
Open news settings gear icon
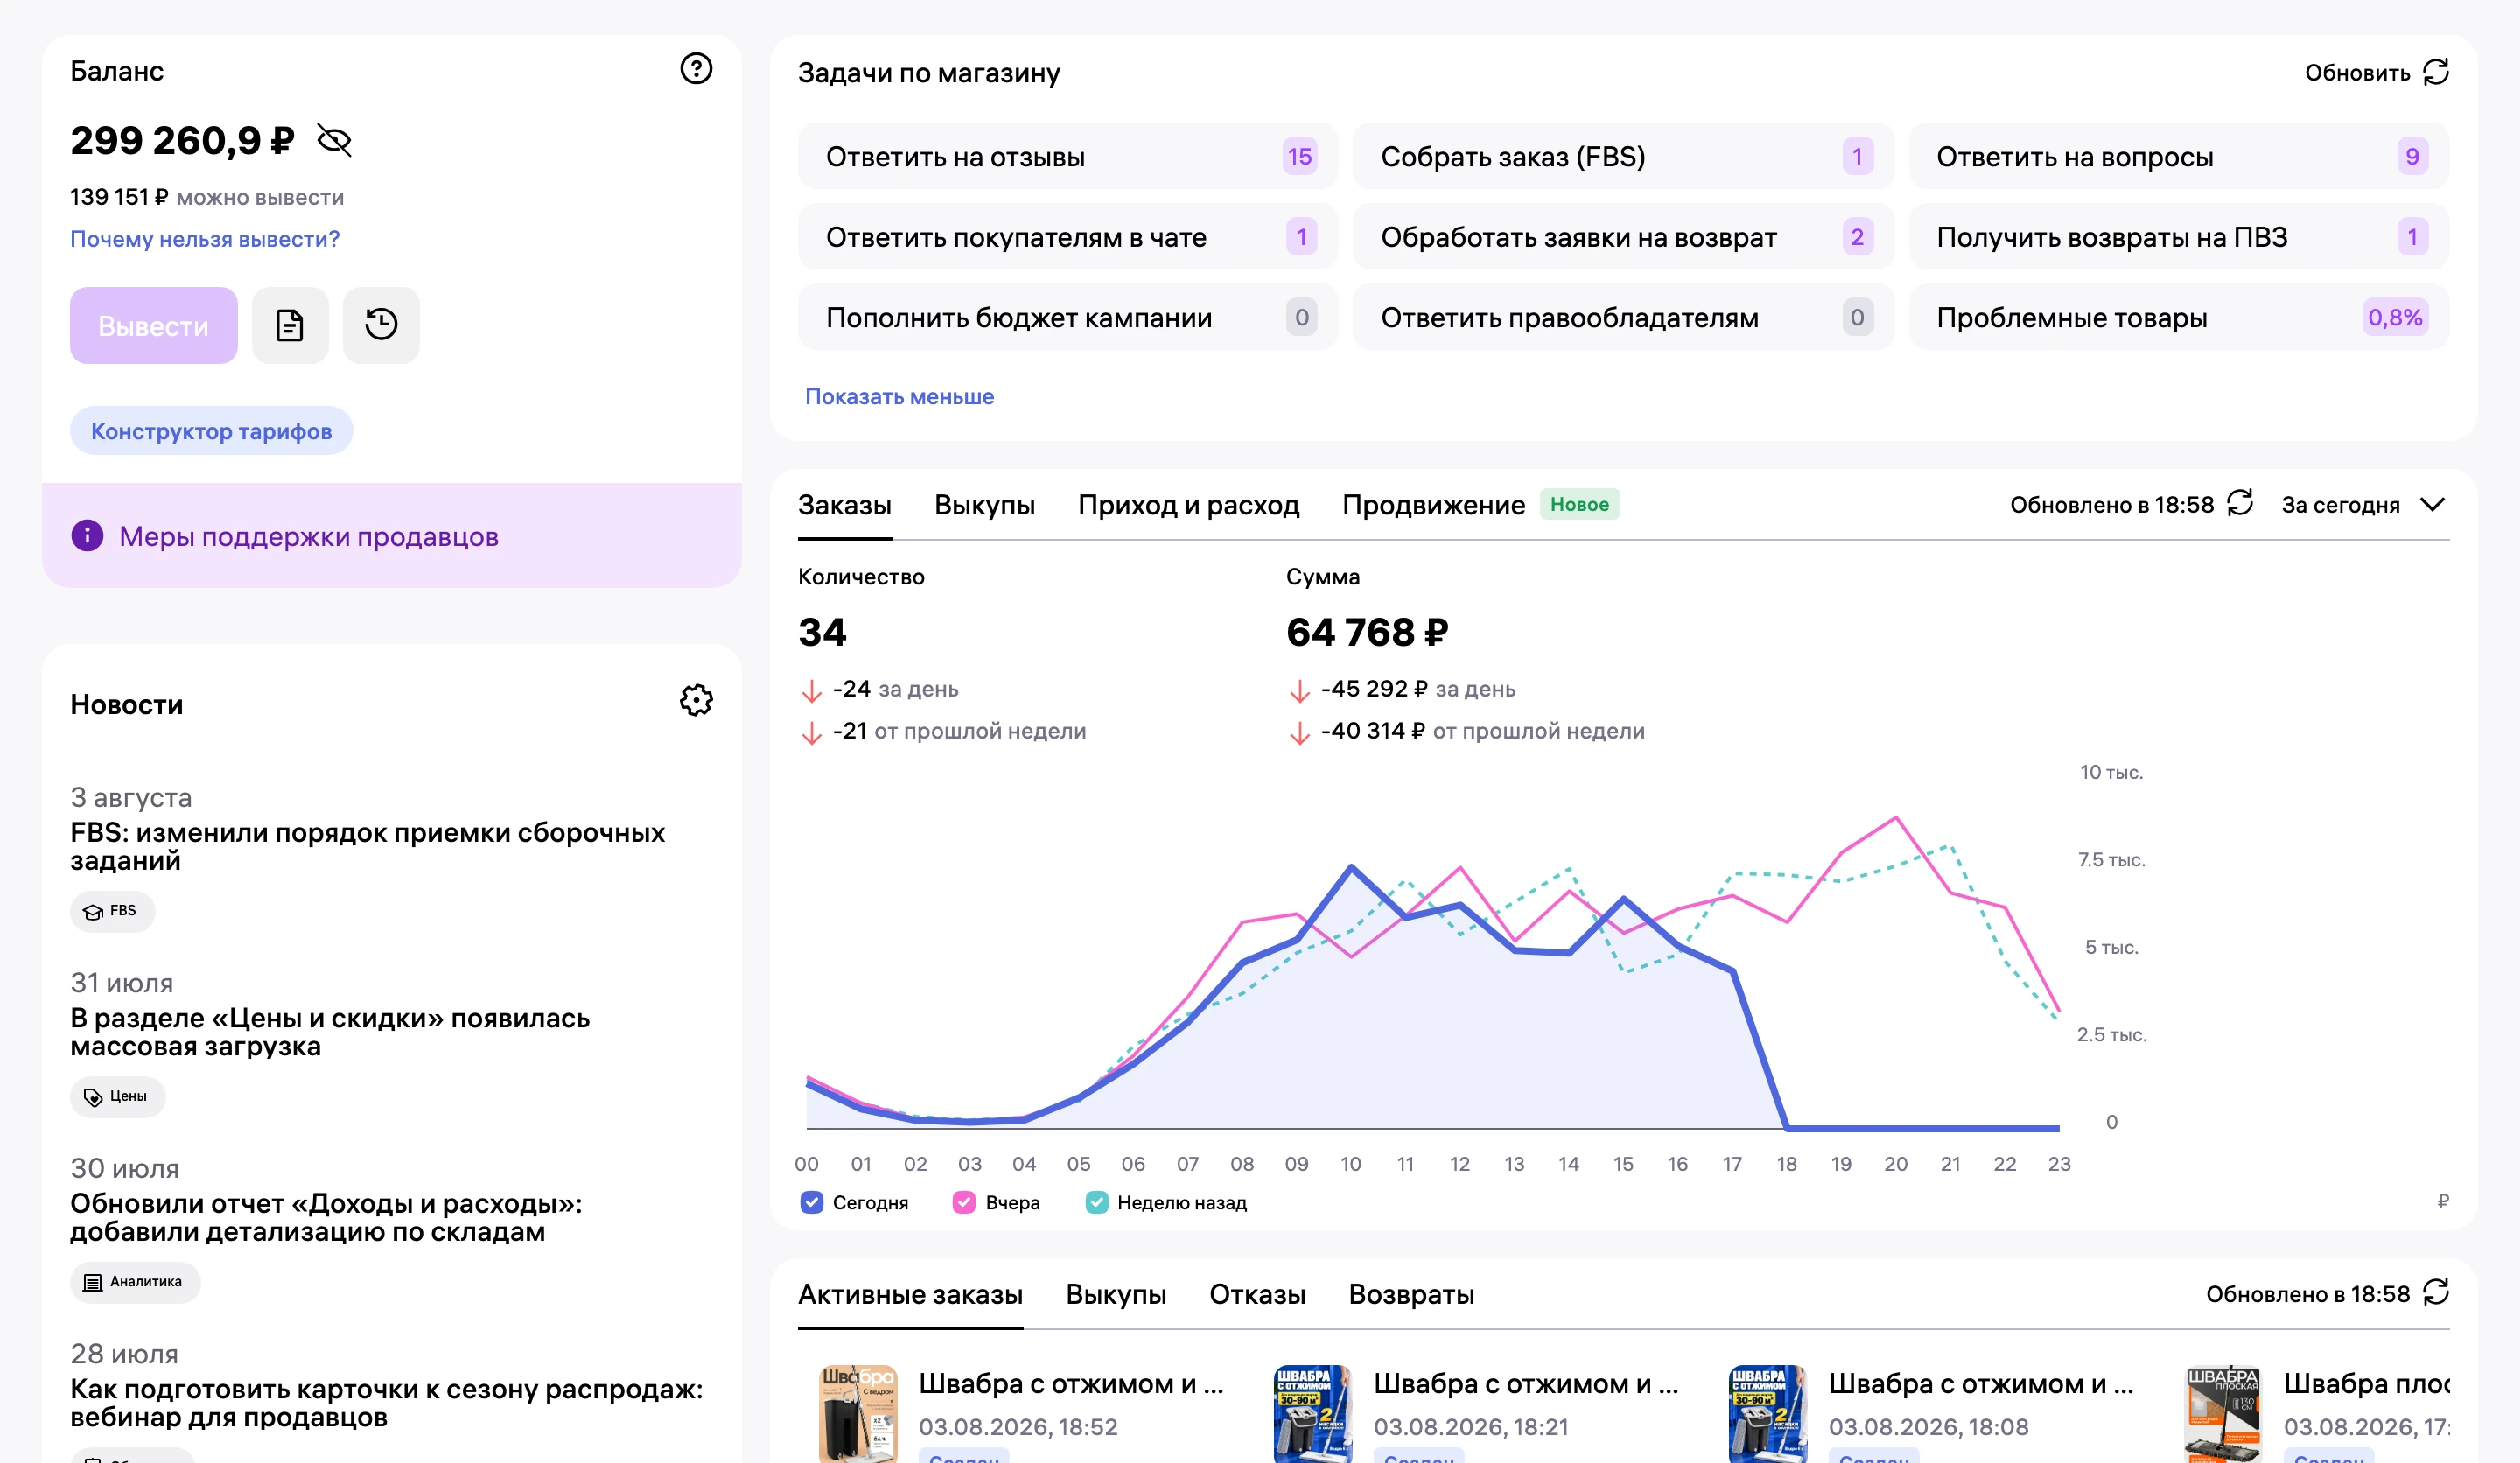click(696, 700)
